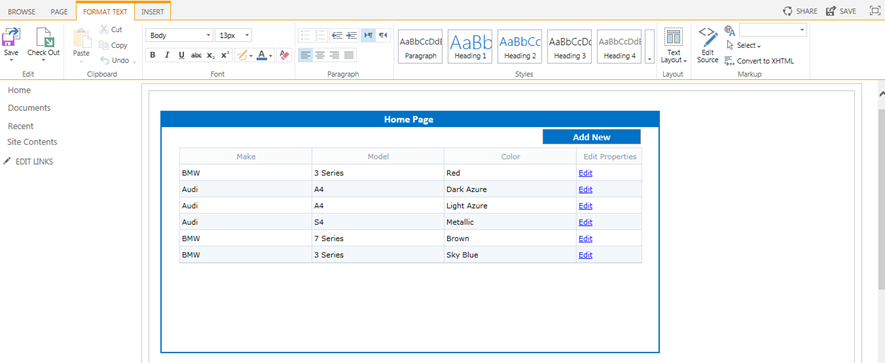Apply the Heading 3 style

[x=569, y=46]
